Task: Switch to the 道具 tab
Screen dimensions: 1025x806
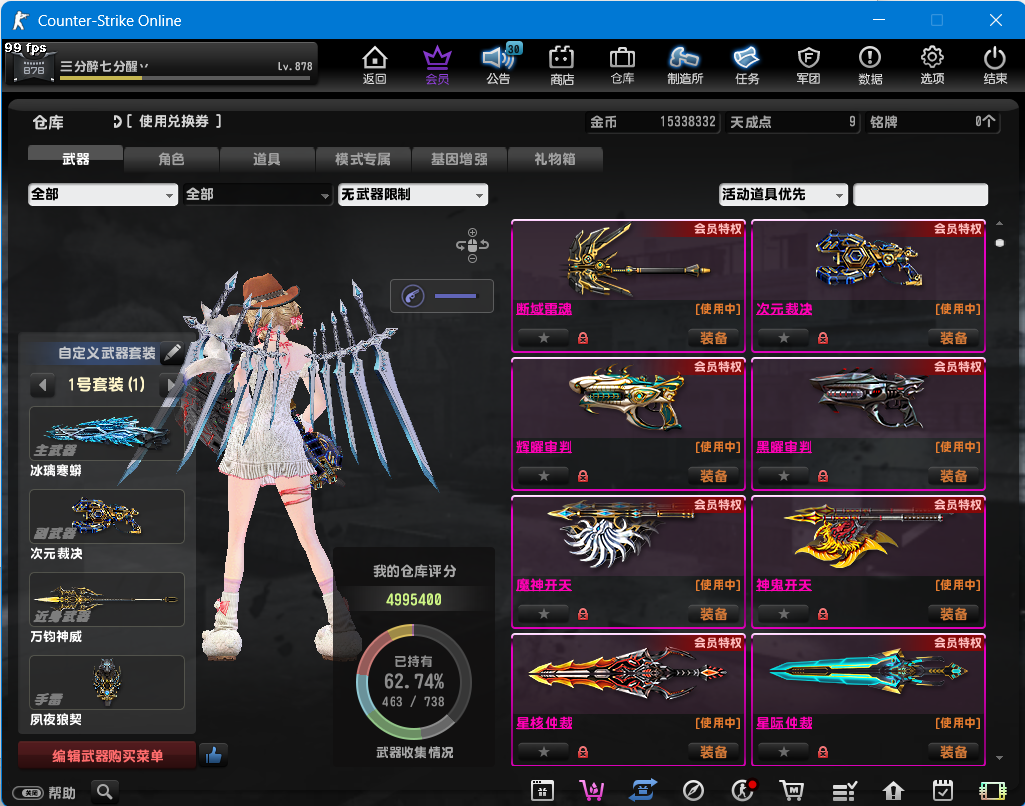Action: pyautogui.click(x=267, y=159)
